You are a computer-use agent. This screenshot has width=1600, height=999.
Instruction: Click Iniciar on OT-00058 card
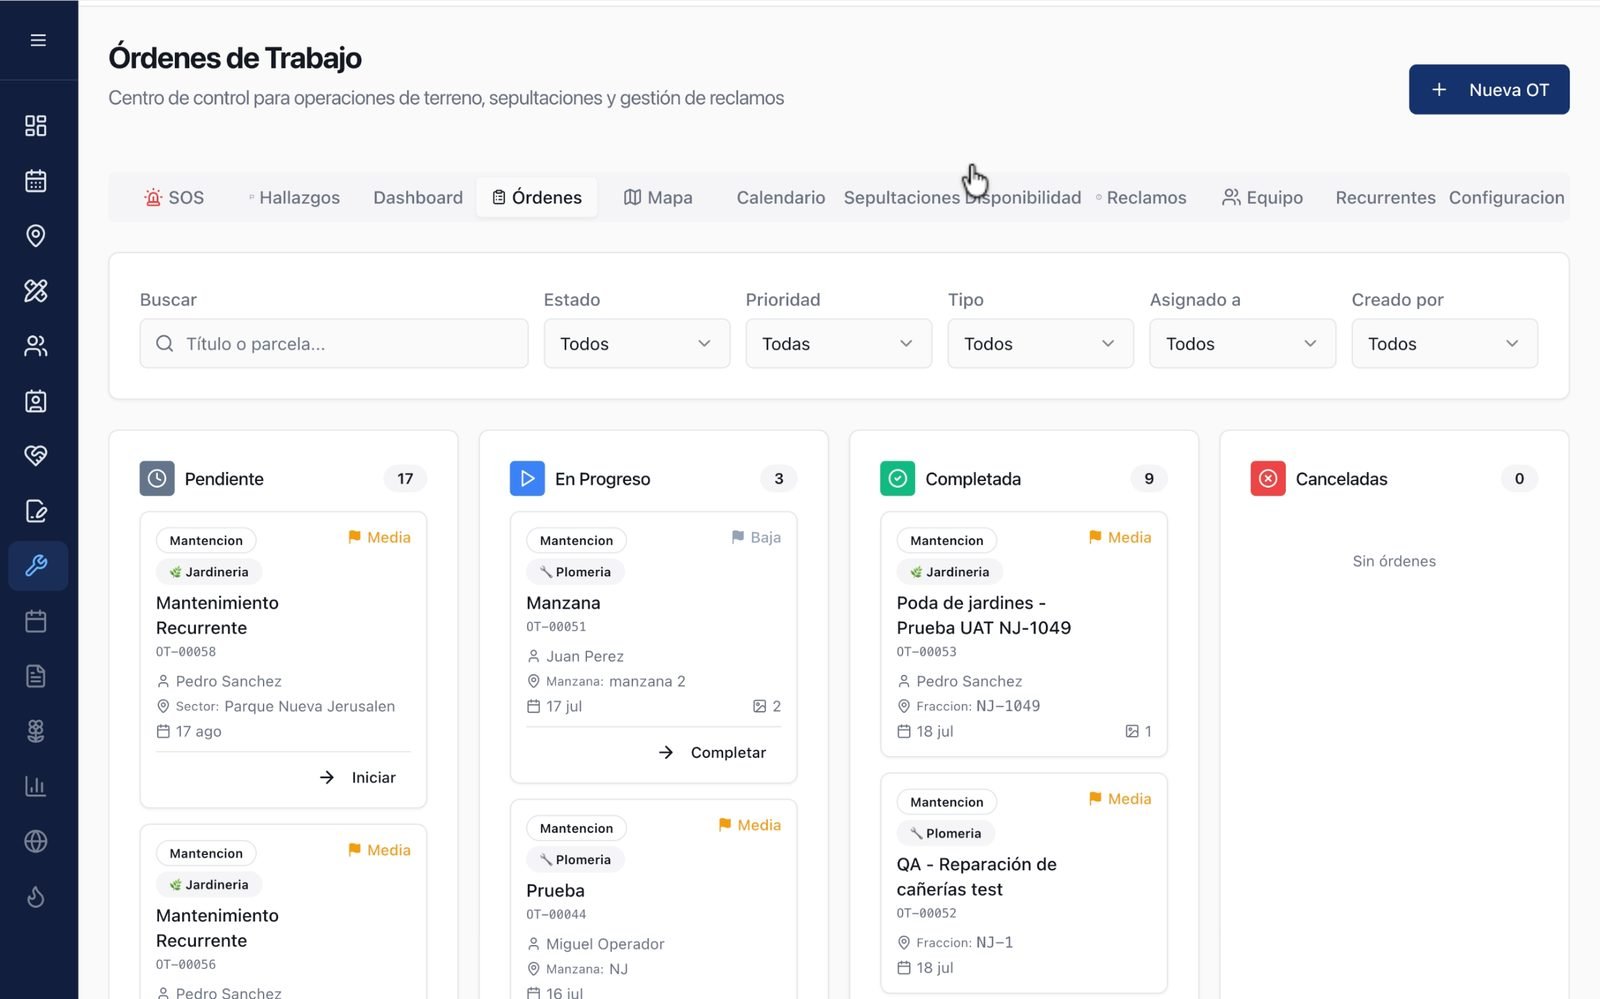pyautogui.click(x=358, y=778)
